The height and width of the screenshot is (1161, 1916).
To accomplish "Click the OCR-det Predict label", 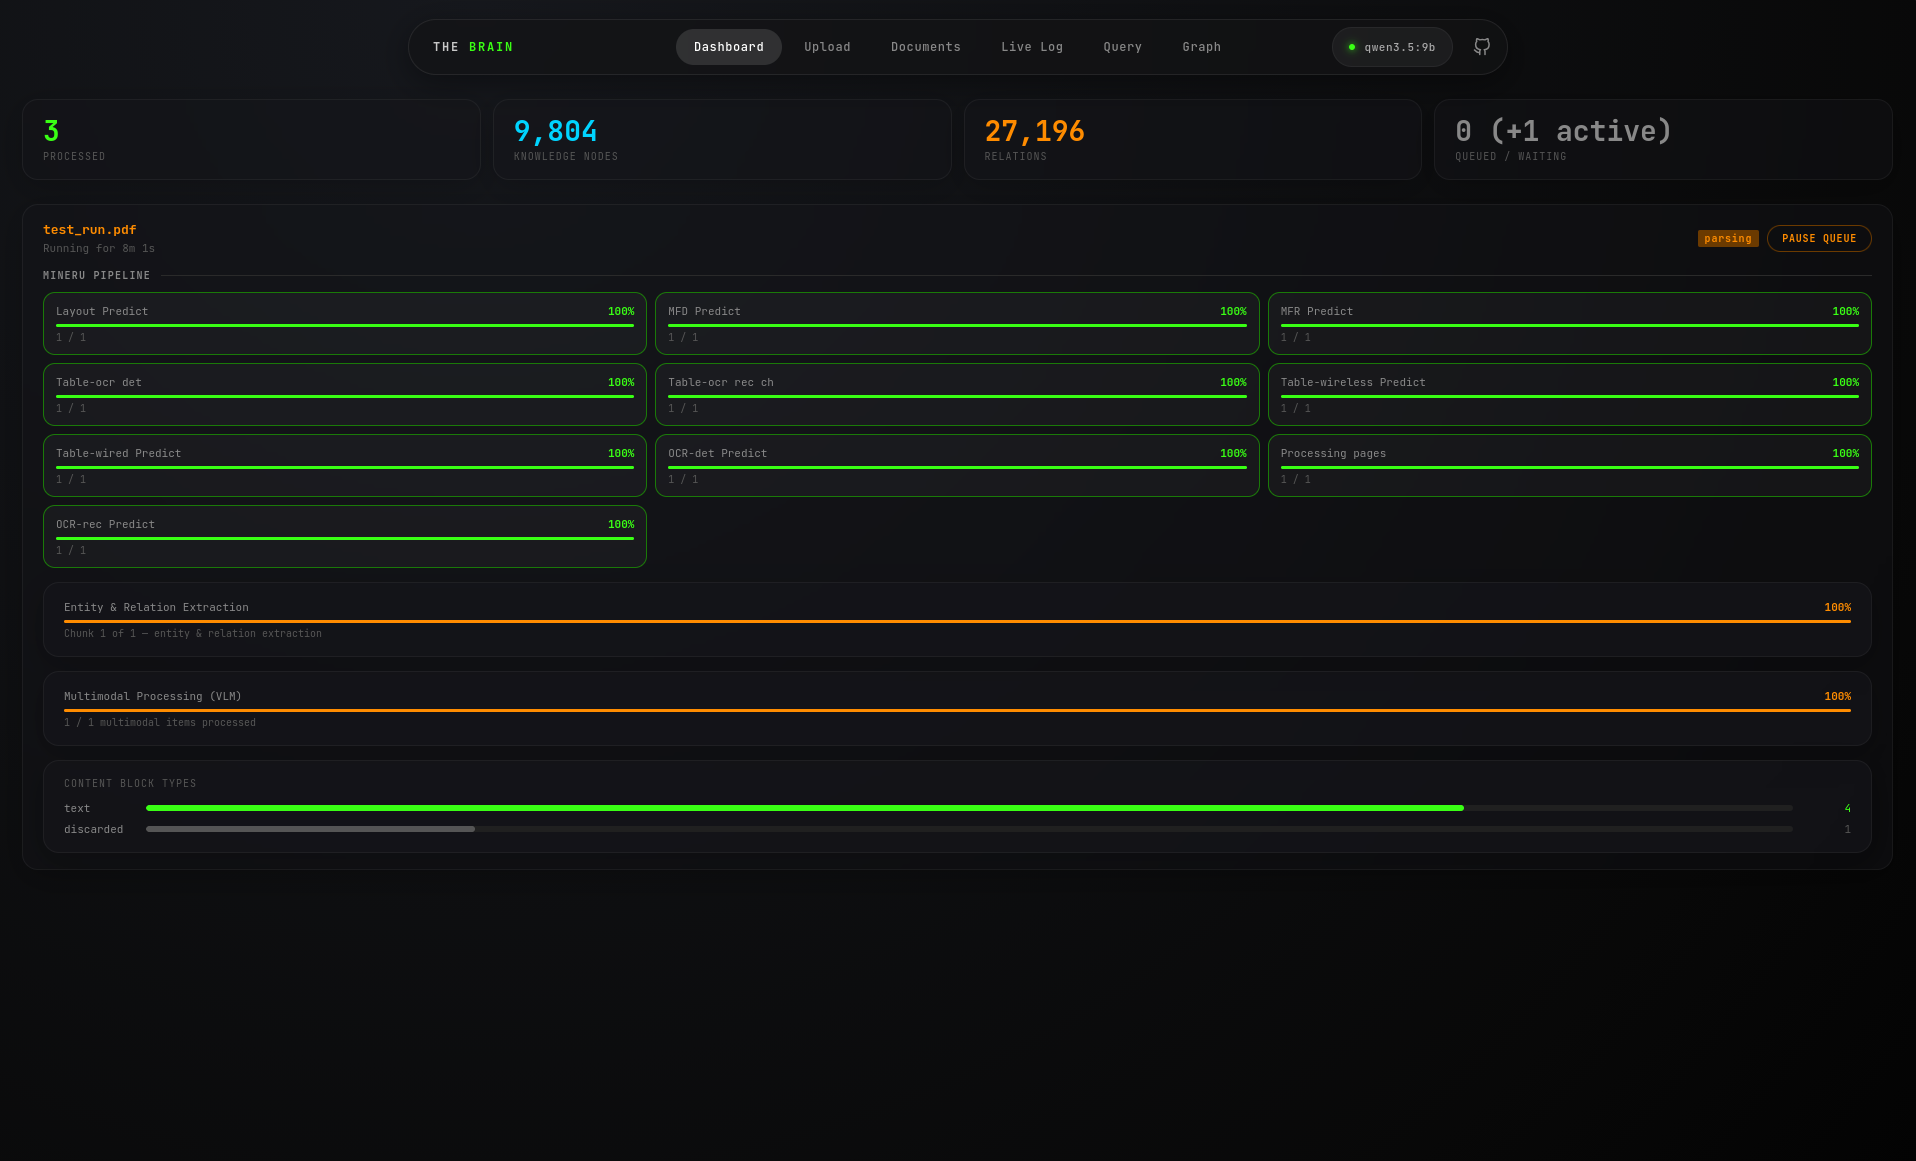I will (718, 453).
